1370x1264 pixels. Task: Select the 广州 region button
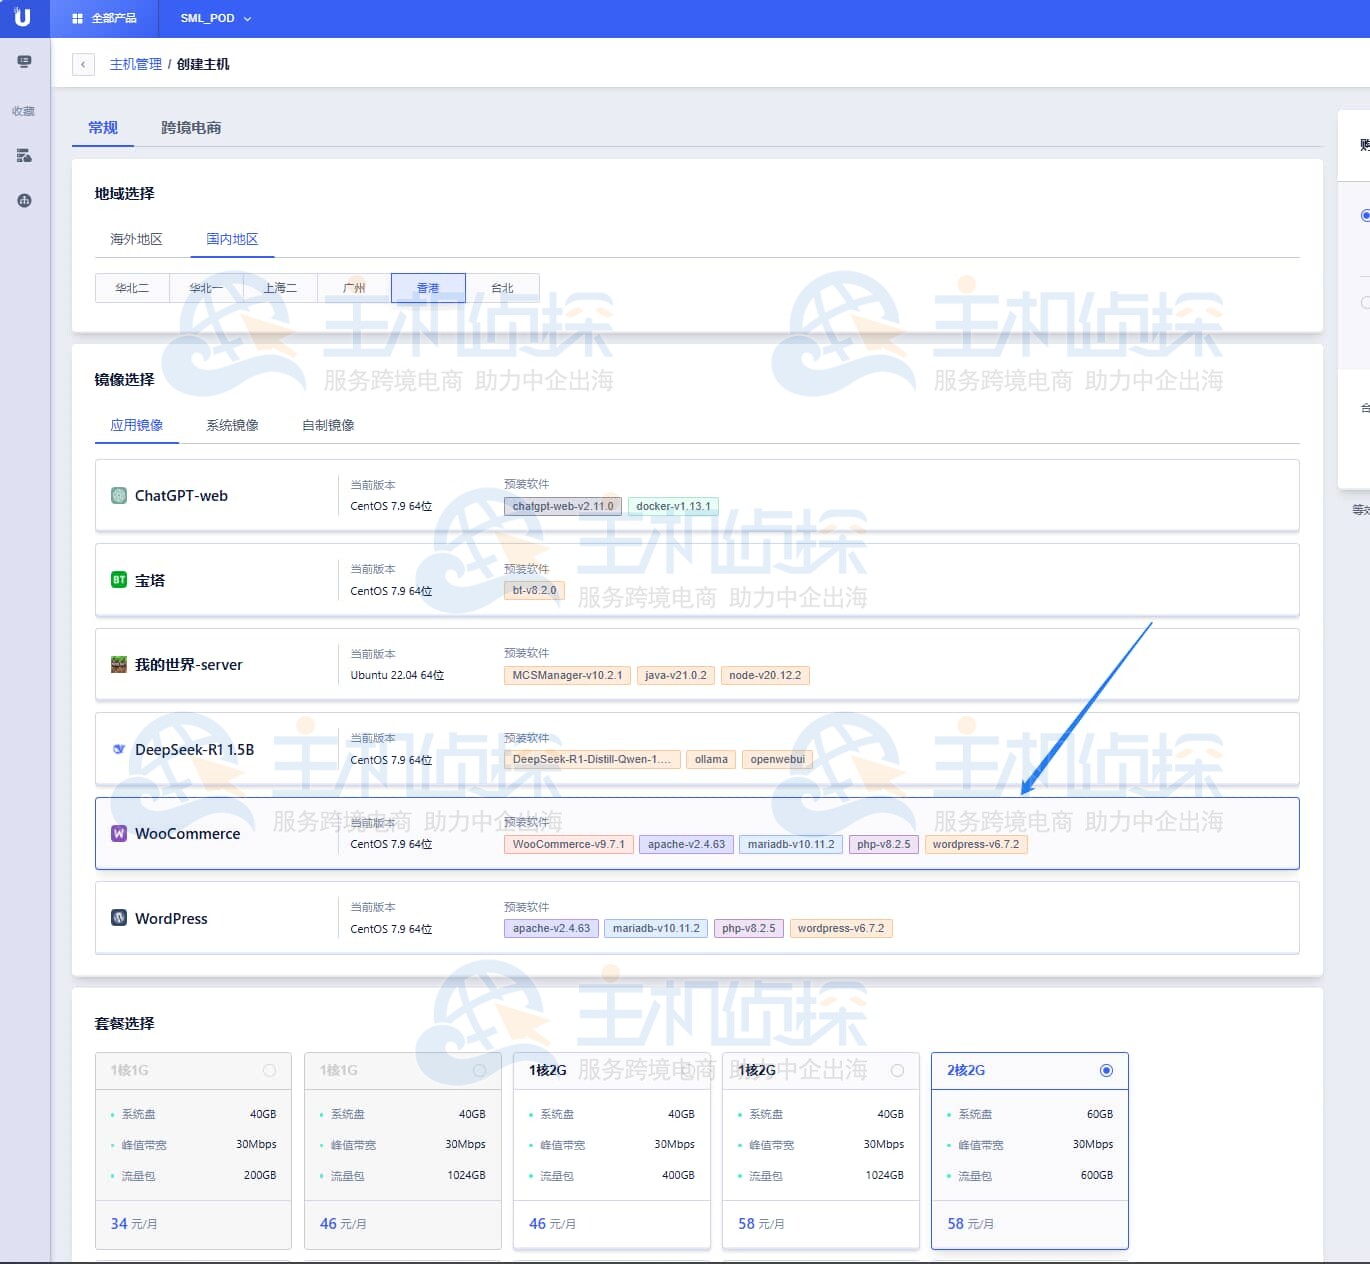click(x=354, y=288)
